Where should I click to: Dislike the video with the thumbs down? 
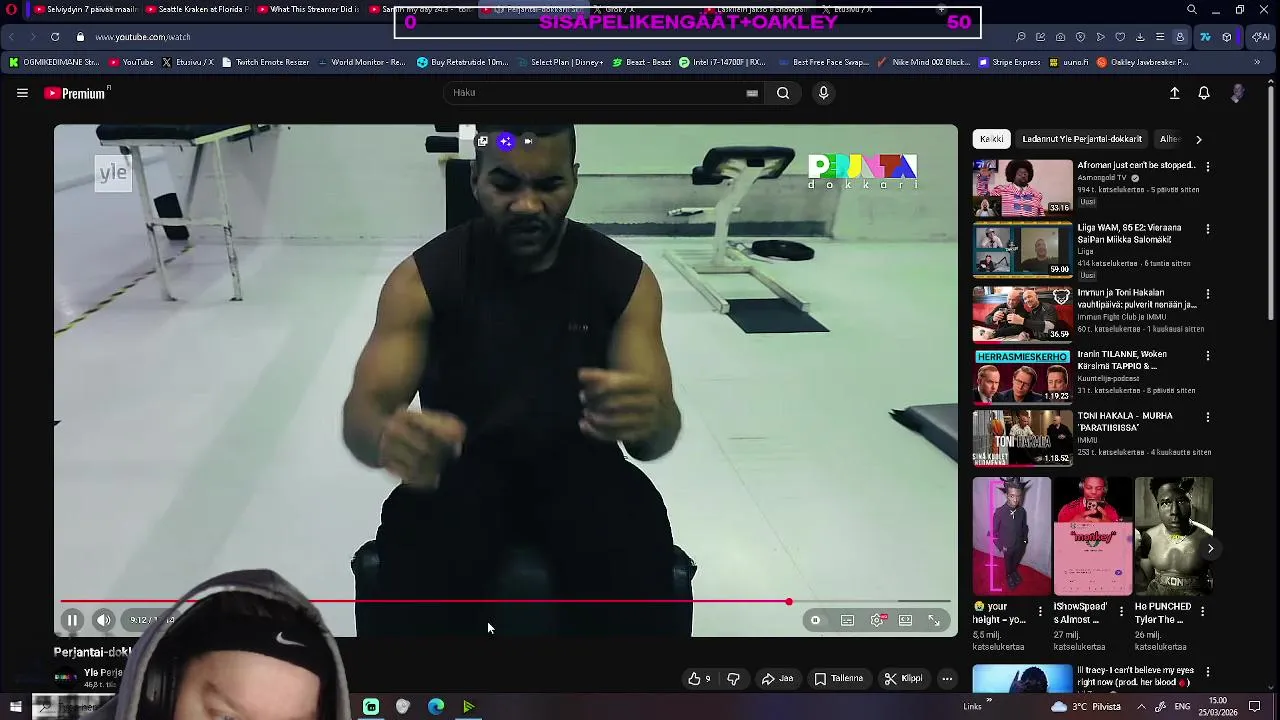(733, 679)
